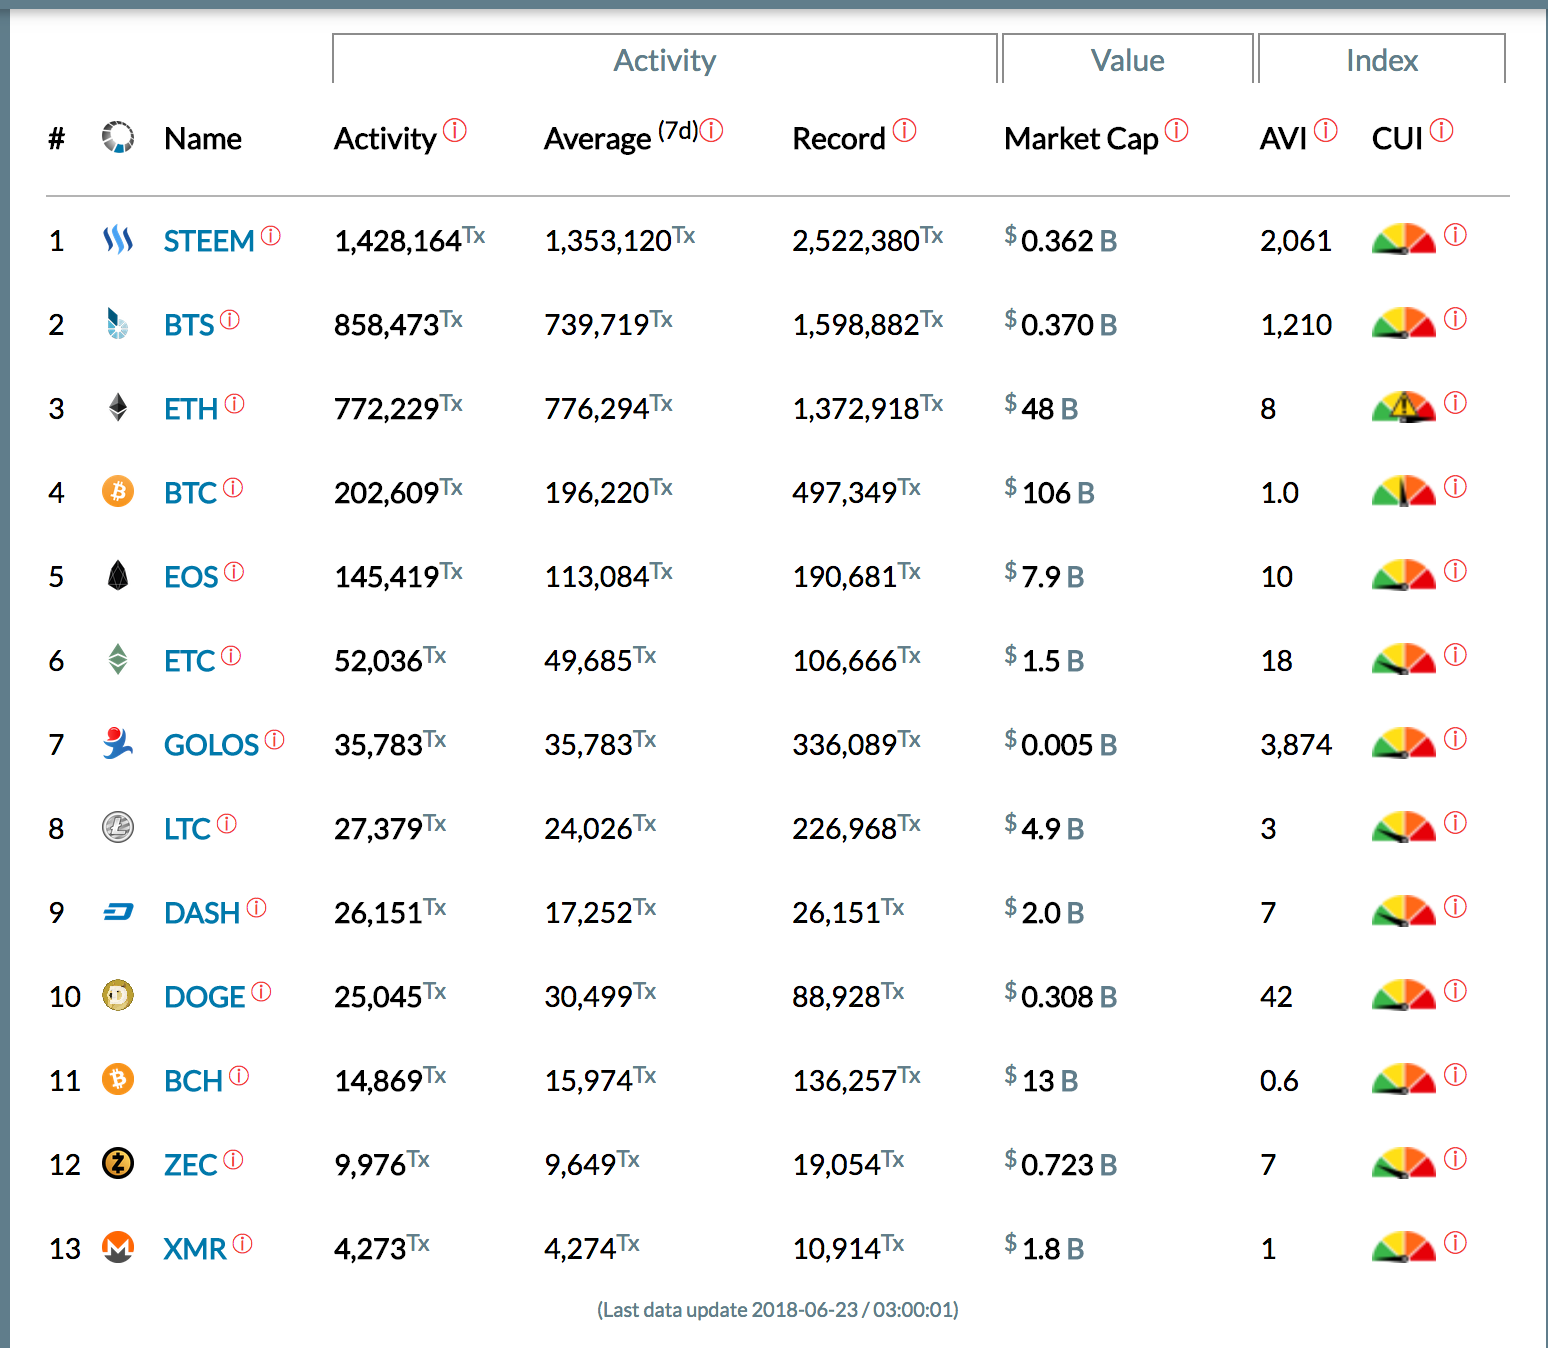This screenshot has width=1548, height=1348.
Task: Click the Ethereum diamond logo icon
Action: pyautogui.click(x=118, y=408)
